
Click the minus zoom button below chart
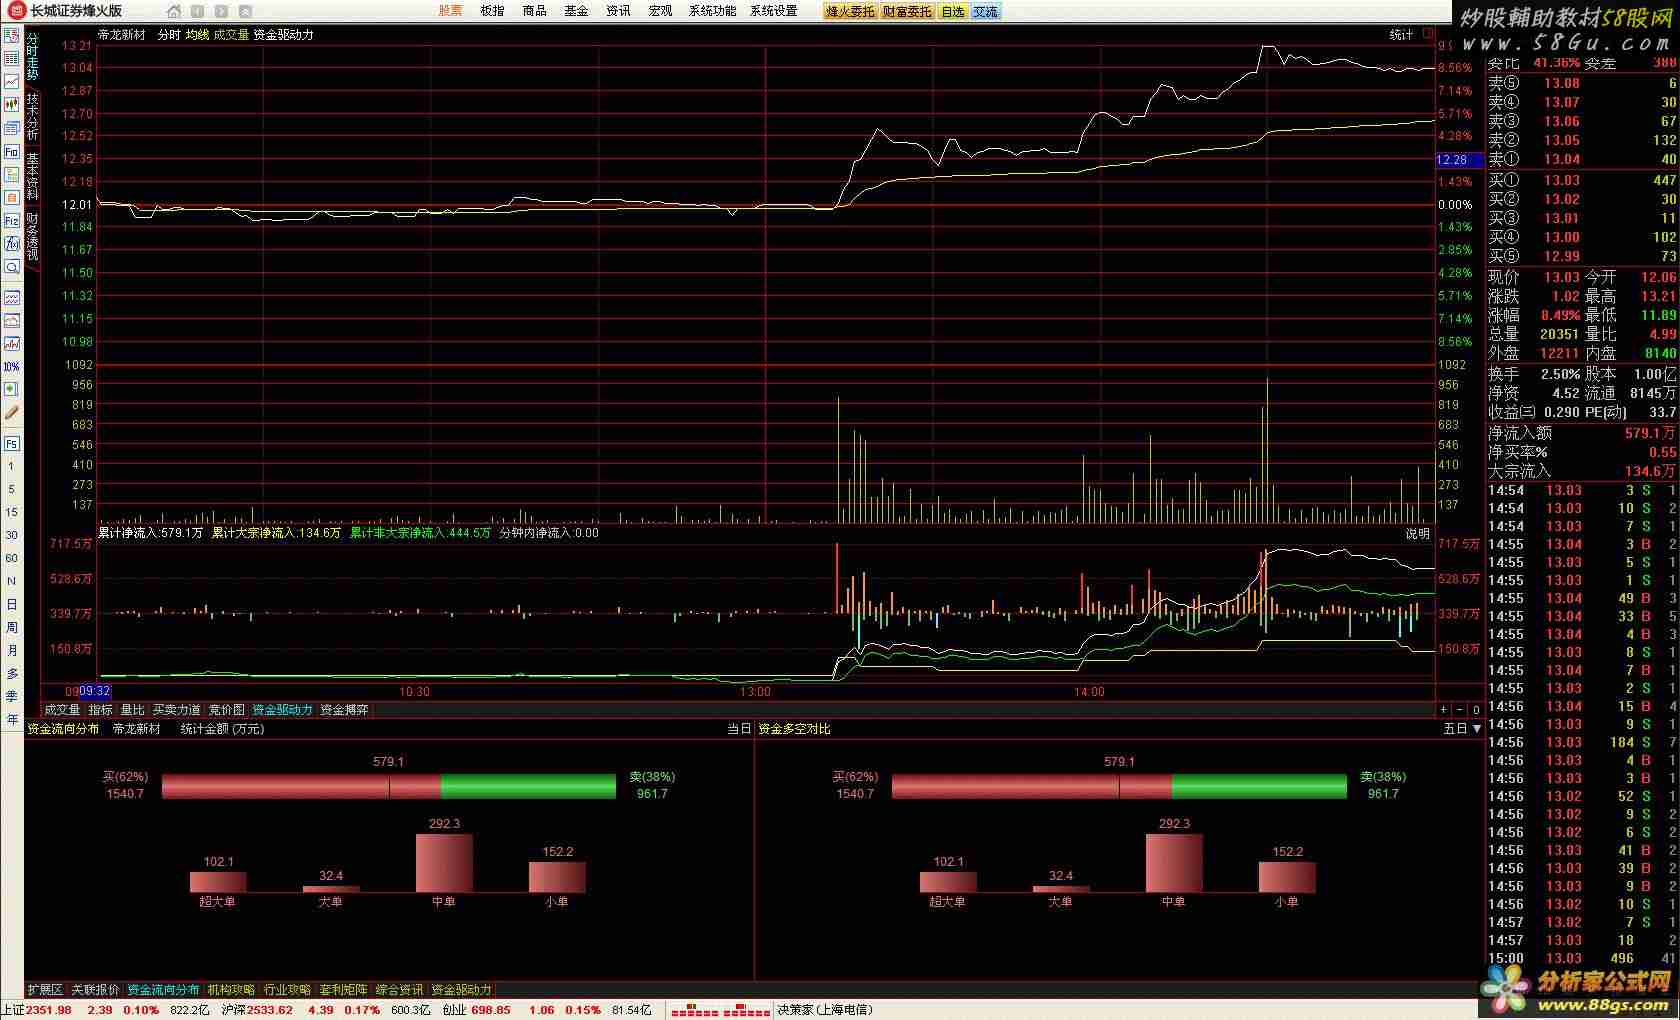click(x=1460, y=710)
